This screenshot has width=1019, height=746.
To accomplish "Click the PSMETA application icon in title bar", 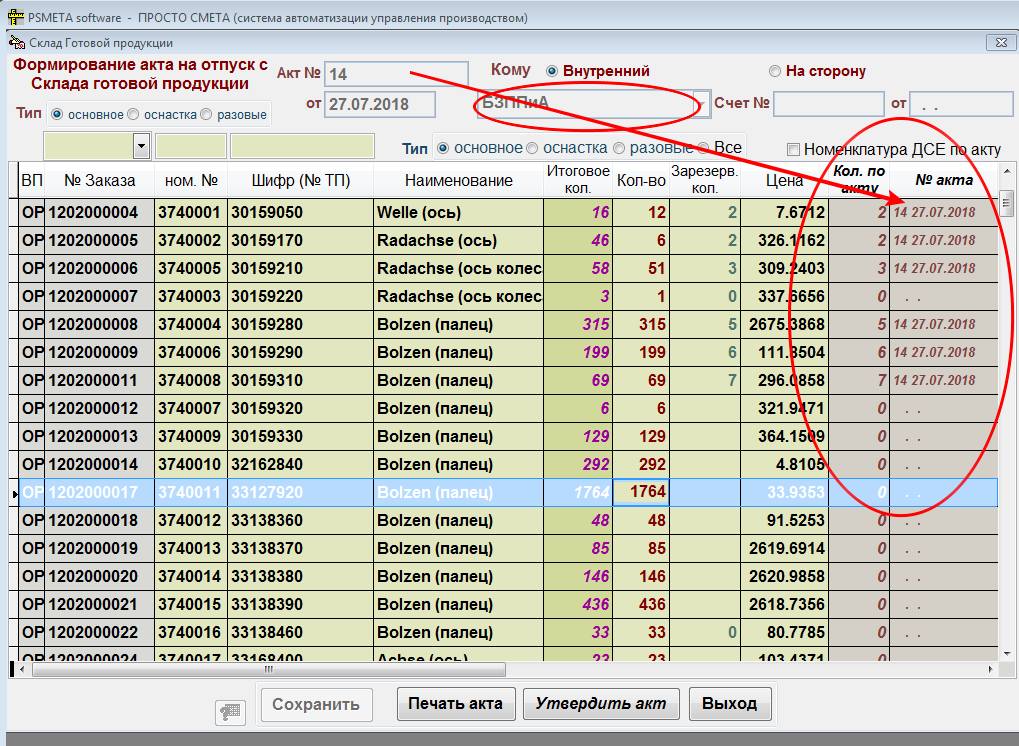I will pos(15,18).
